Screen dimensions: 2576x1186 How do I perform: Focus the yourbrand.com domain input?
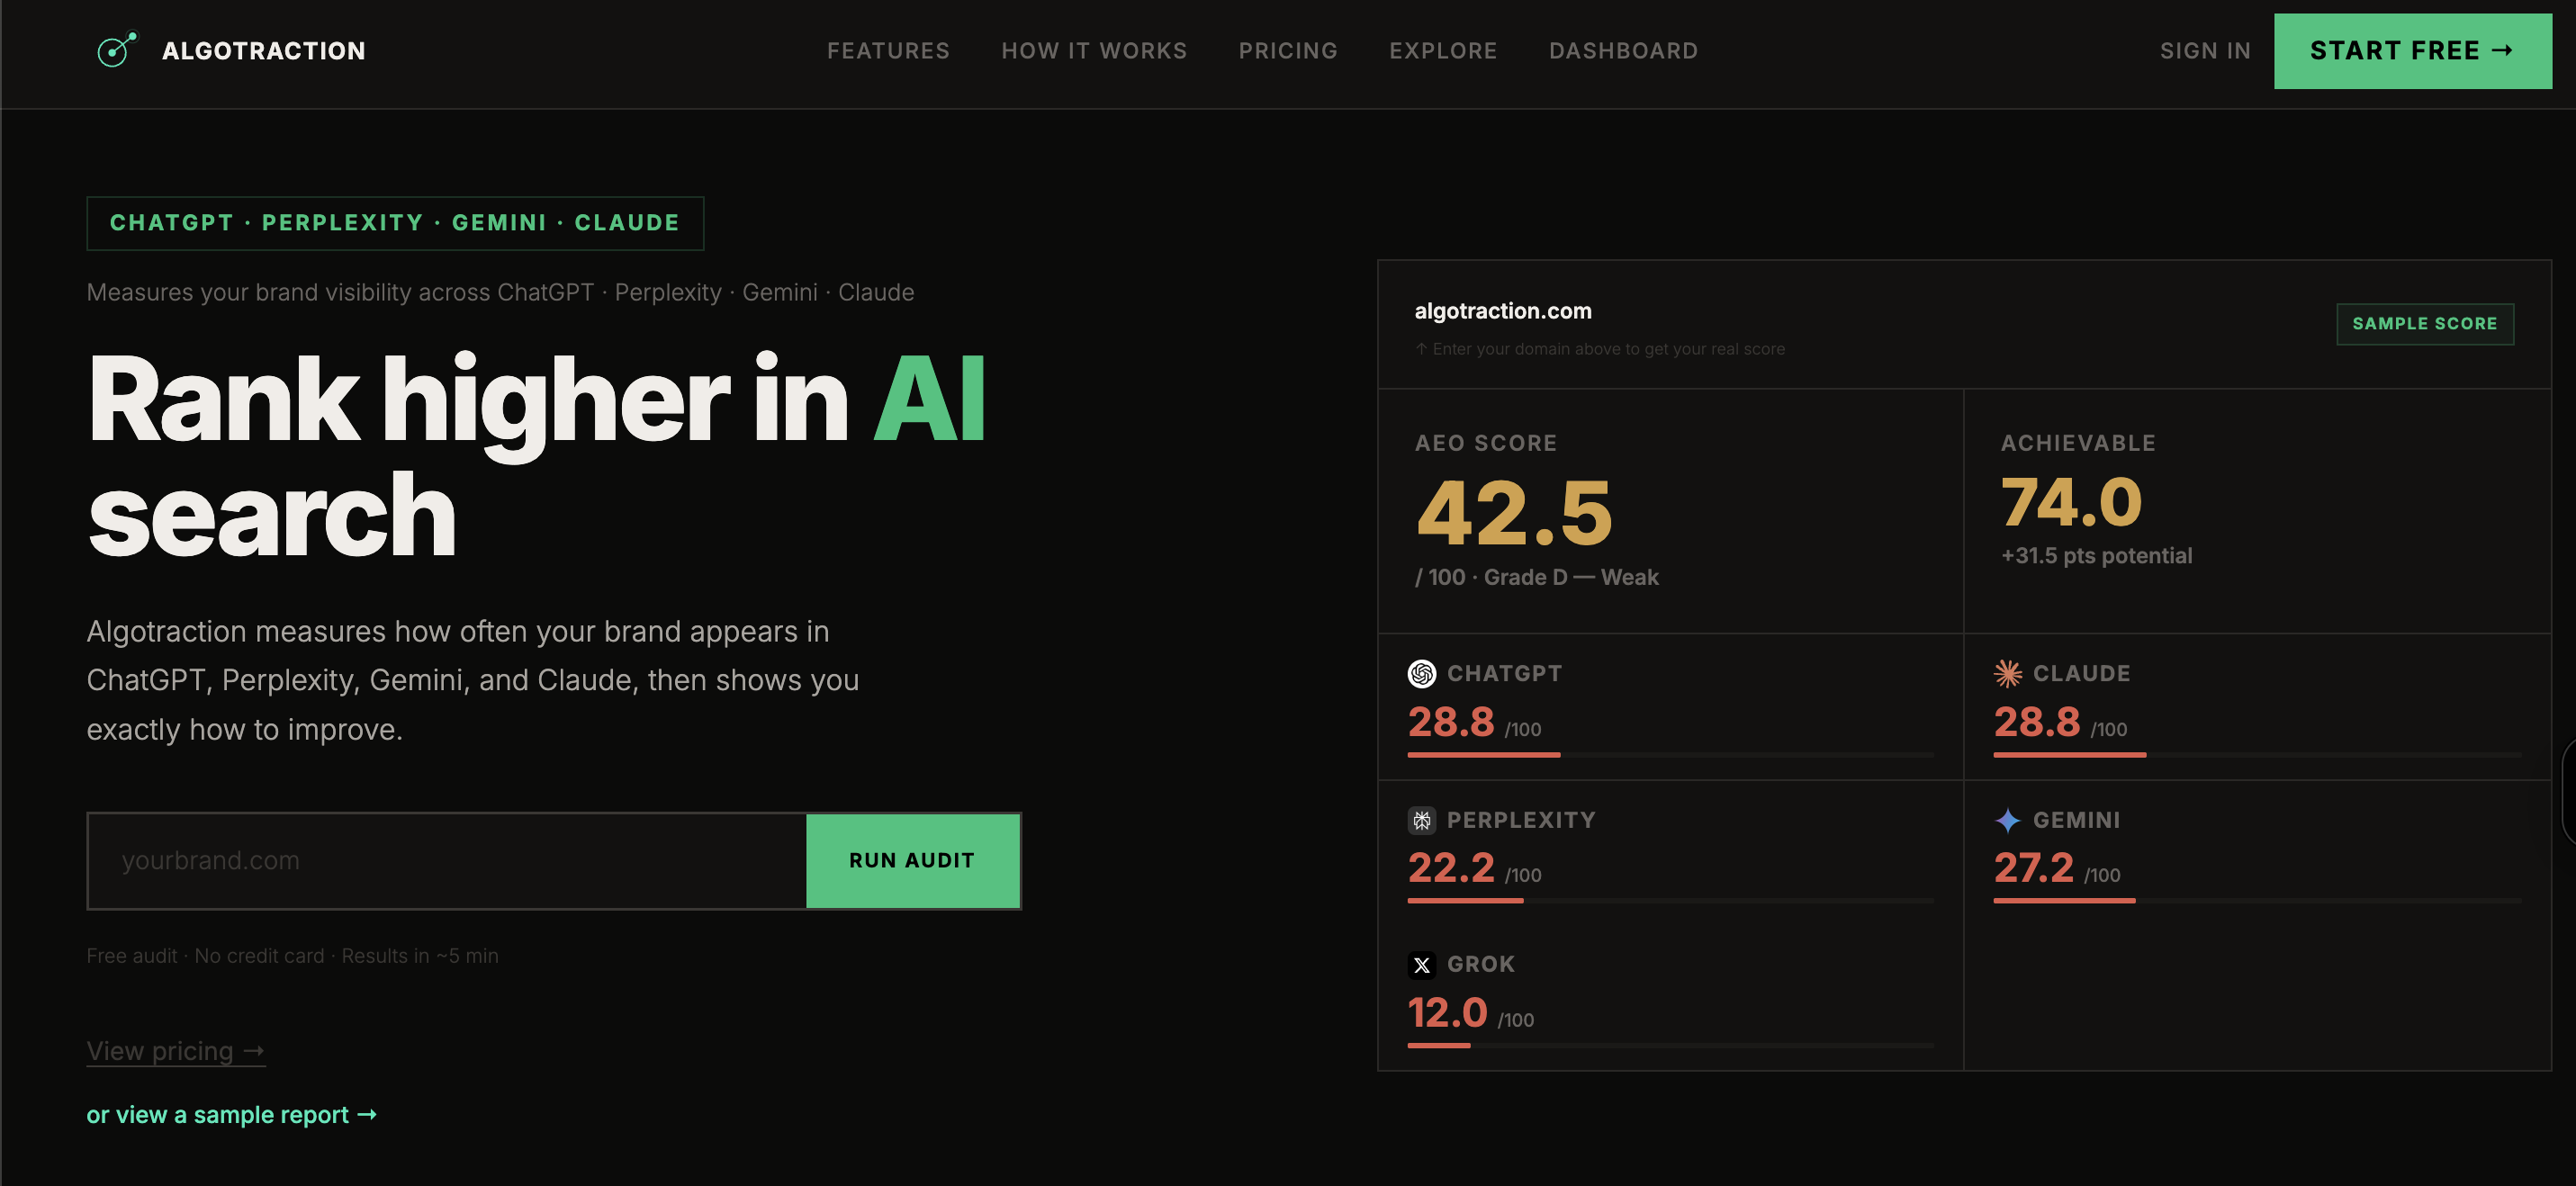coord(446,860)
